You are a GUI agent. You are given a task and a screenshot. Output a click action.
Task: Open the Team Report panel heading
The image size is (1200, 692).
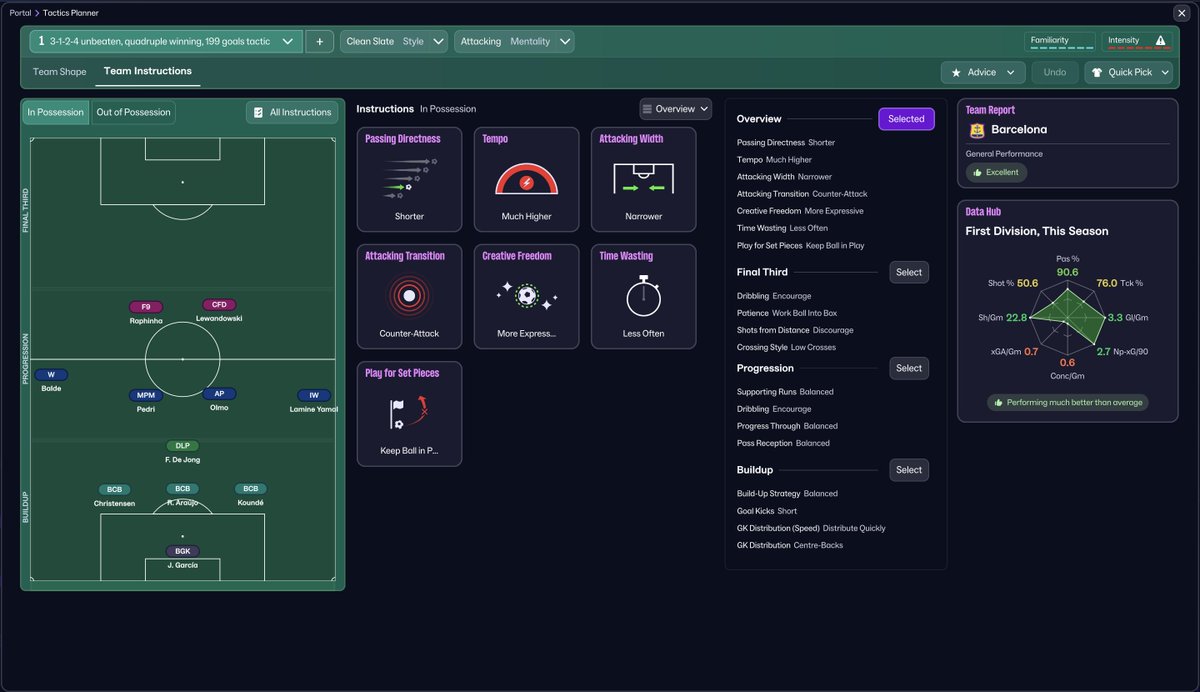point(990,110)
